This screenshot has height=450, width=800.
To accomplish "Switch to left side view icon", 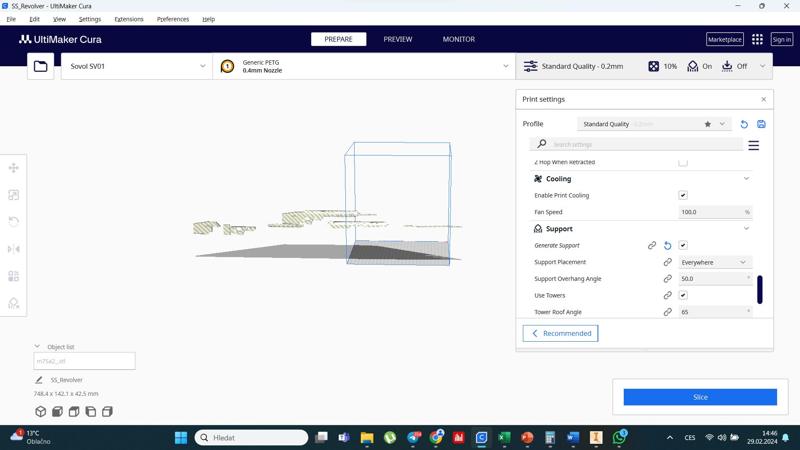I will pyautogui.click(x=91, y=411).
